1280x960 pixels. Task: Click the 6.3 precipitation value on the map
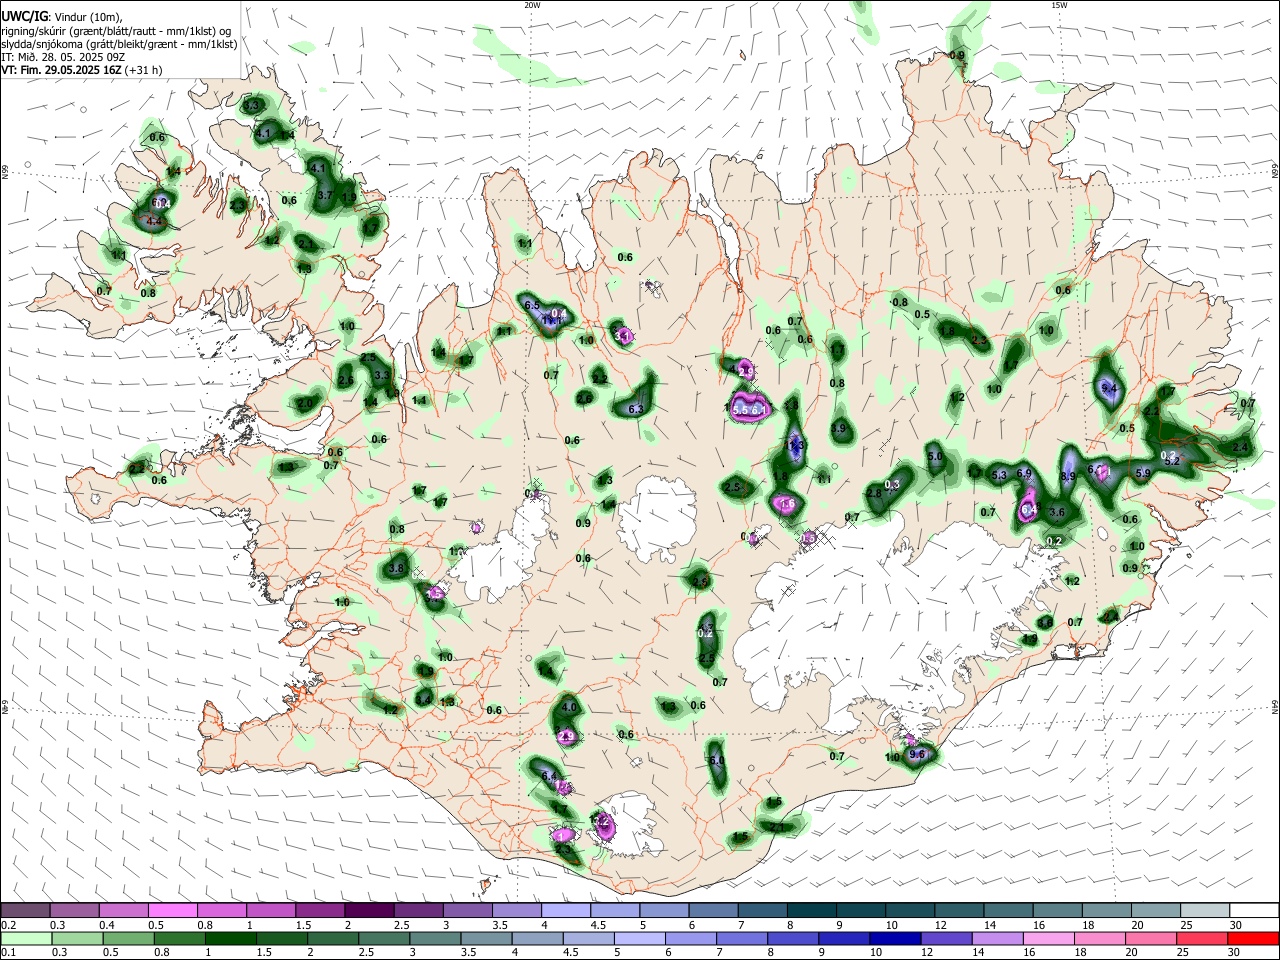click(635, 409)
